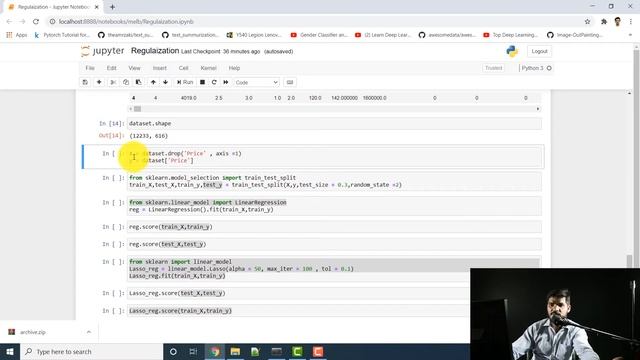
Task: Click the output table scroll-right arrow
Action: [x=538, y=109]
